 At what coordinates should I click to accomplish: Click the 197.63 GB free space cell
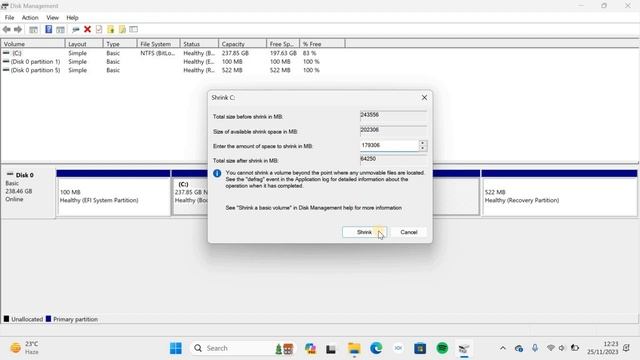coord(283,53)
